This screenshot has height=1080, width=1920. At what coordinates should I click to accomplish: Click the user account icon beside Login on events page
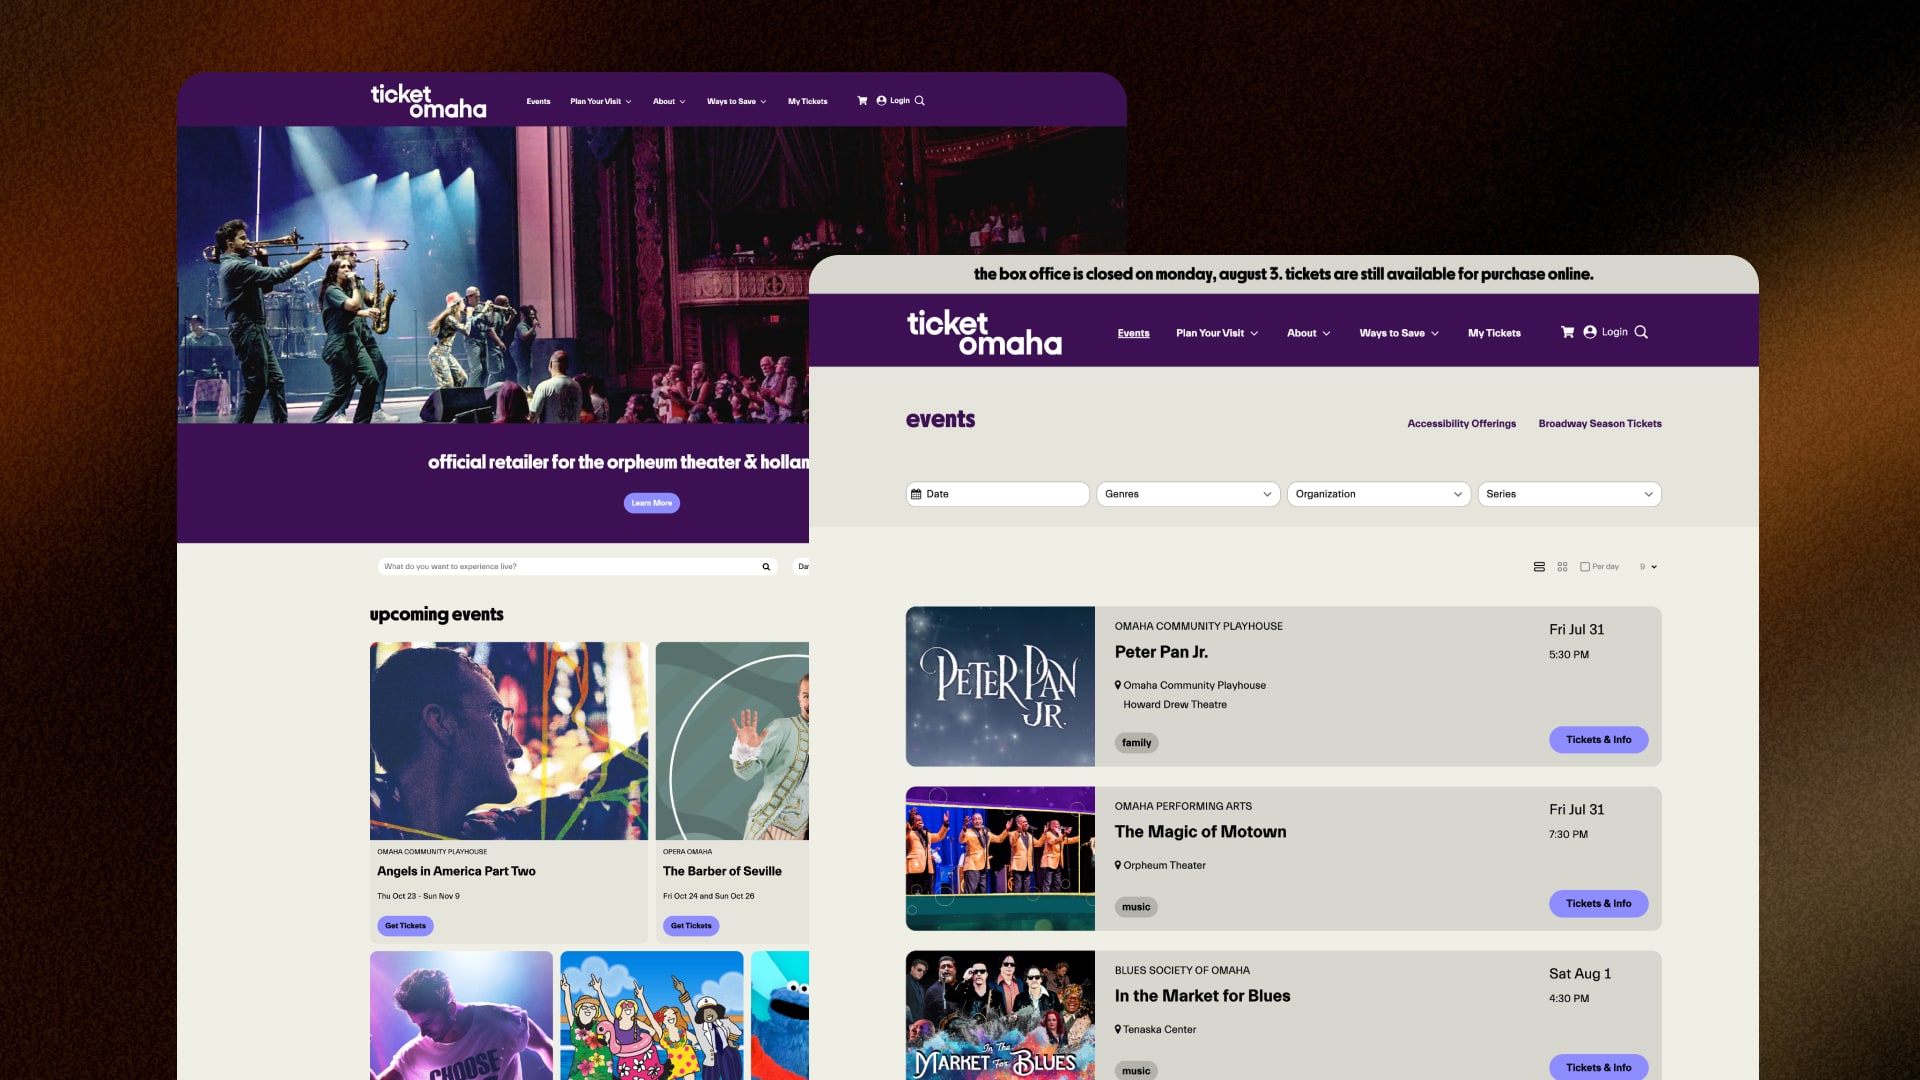click(1590, 332)
